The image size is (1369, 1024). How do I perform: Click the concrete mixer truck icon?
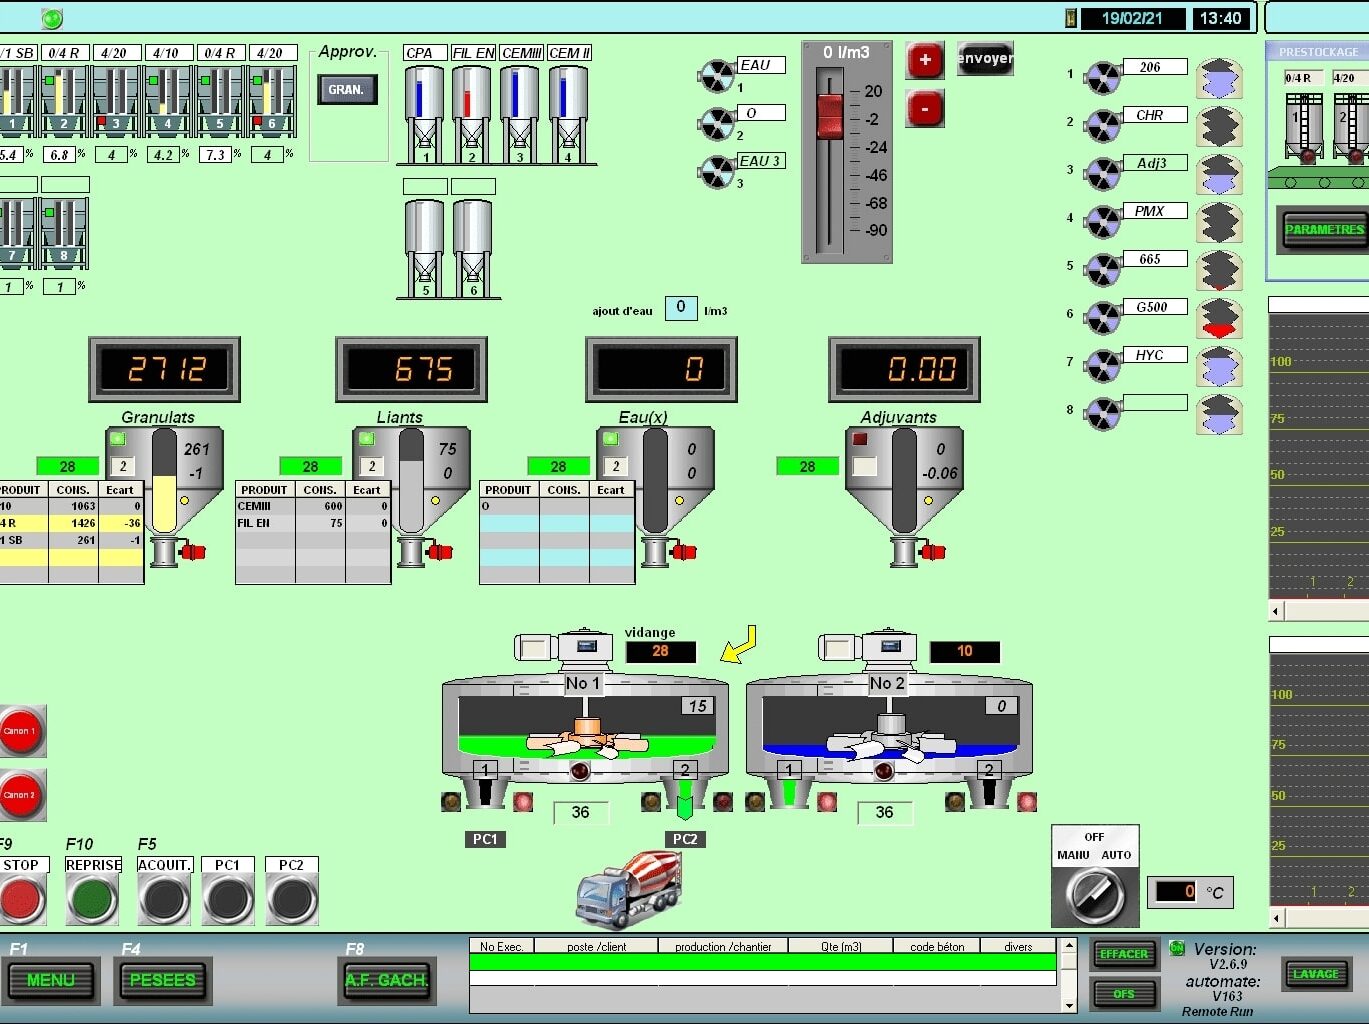click(x=628, y=889)
